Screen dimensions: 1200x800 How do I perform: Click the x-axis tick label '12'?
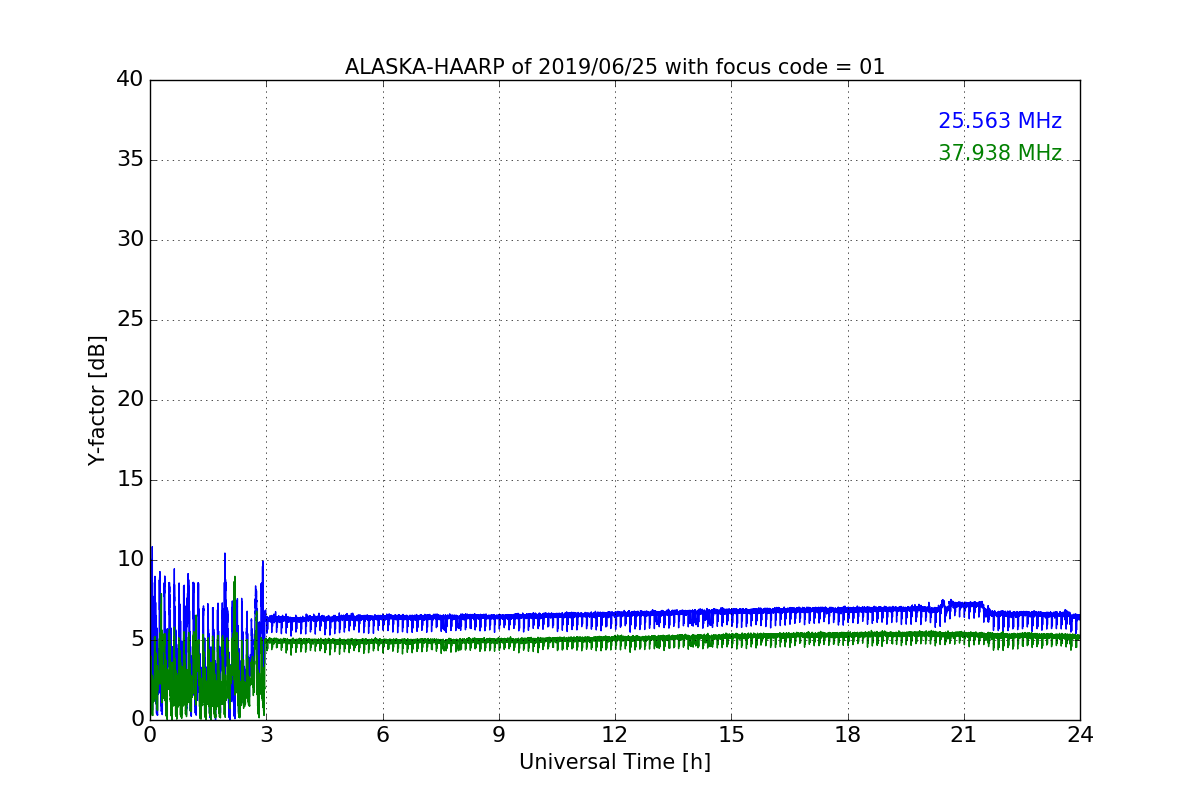[x=615, y=734]
